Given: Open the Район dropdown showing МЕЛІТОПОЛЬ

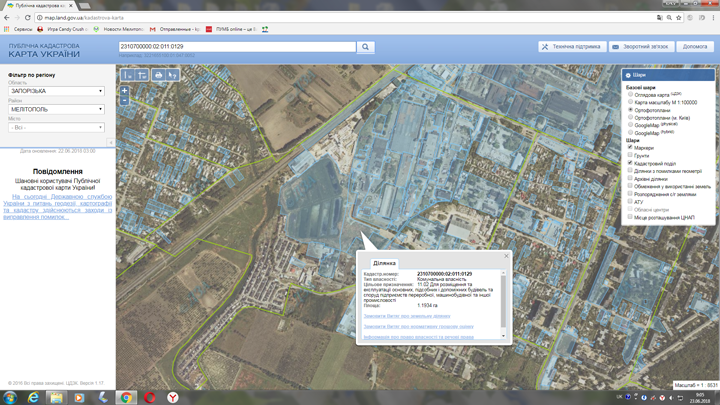Looking at the screenshot, I should (x=56, y=109).
